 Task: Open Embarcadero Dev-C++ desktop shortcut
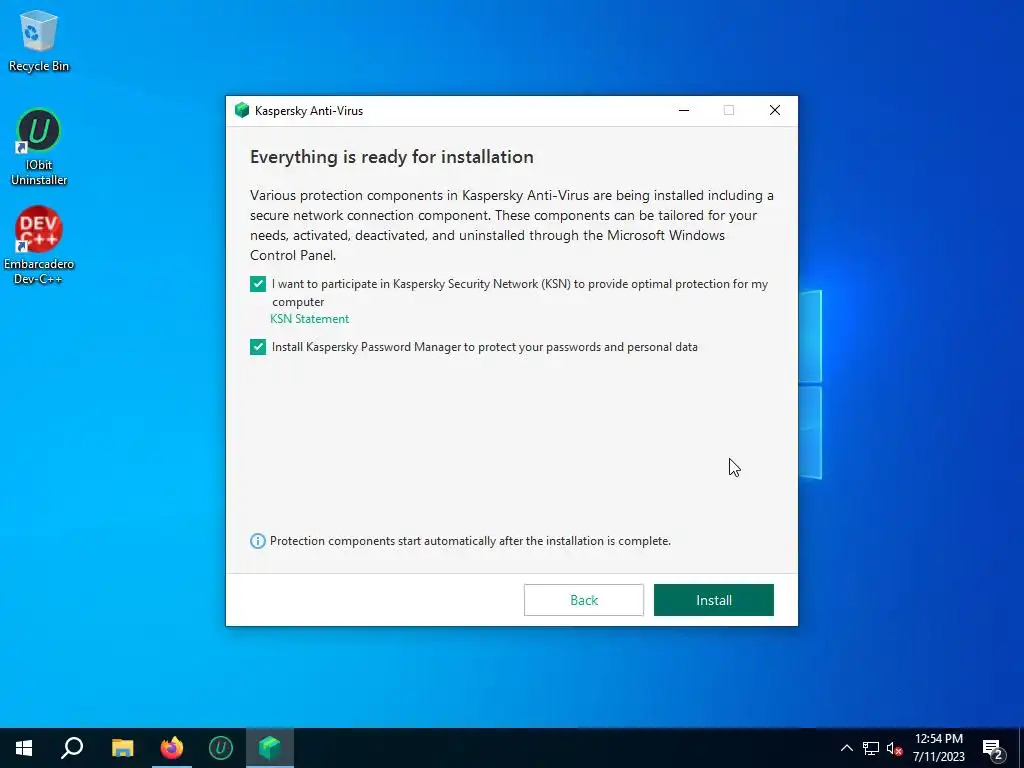coord(39,245)
